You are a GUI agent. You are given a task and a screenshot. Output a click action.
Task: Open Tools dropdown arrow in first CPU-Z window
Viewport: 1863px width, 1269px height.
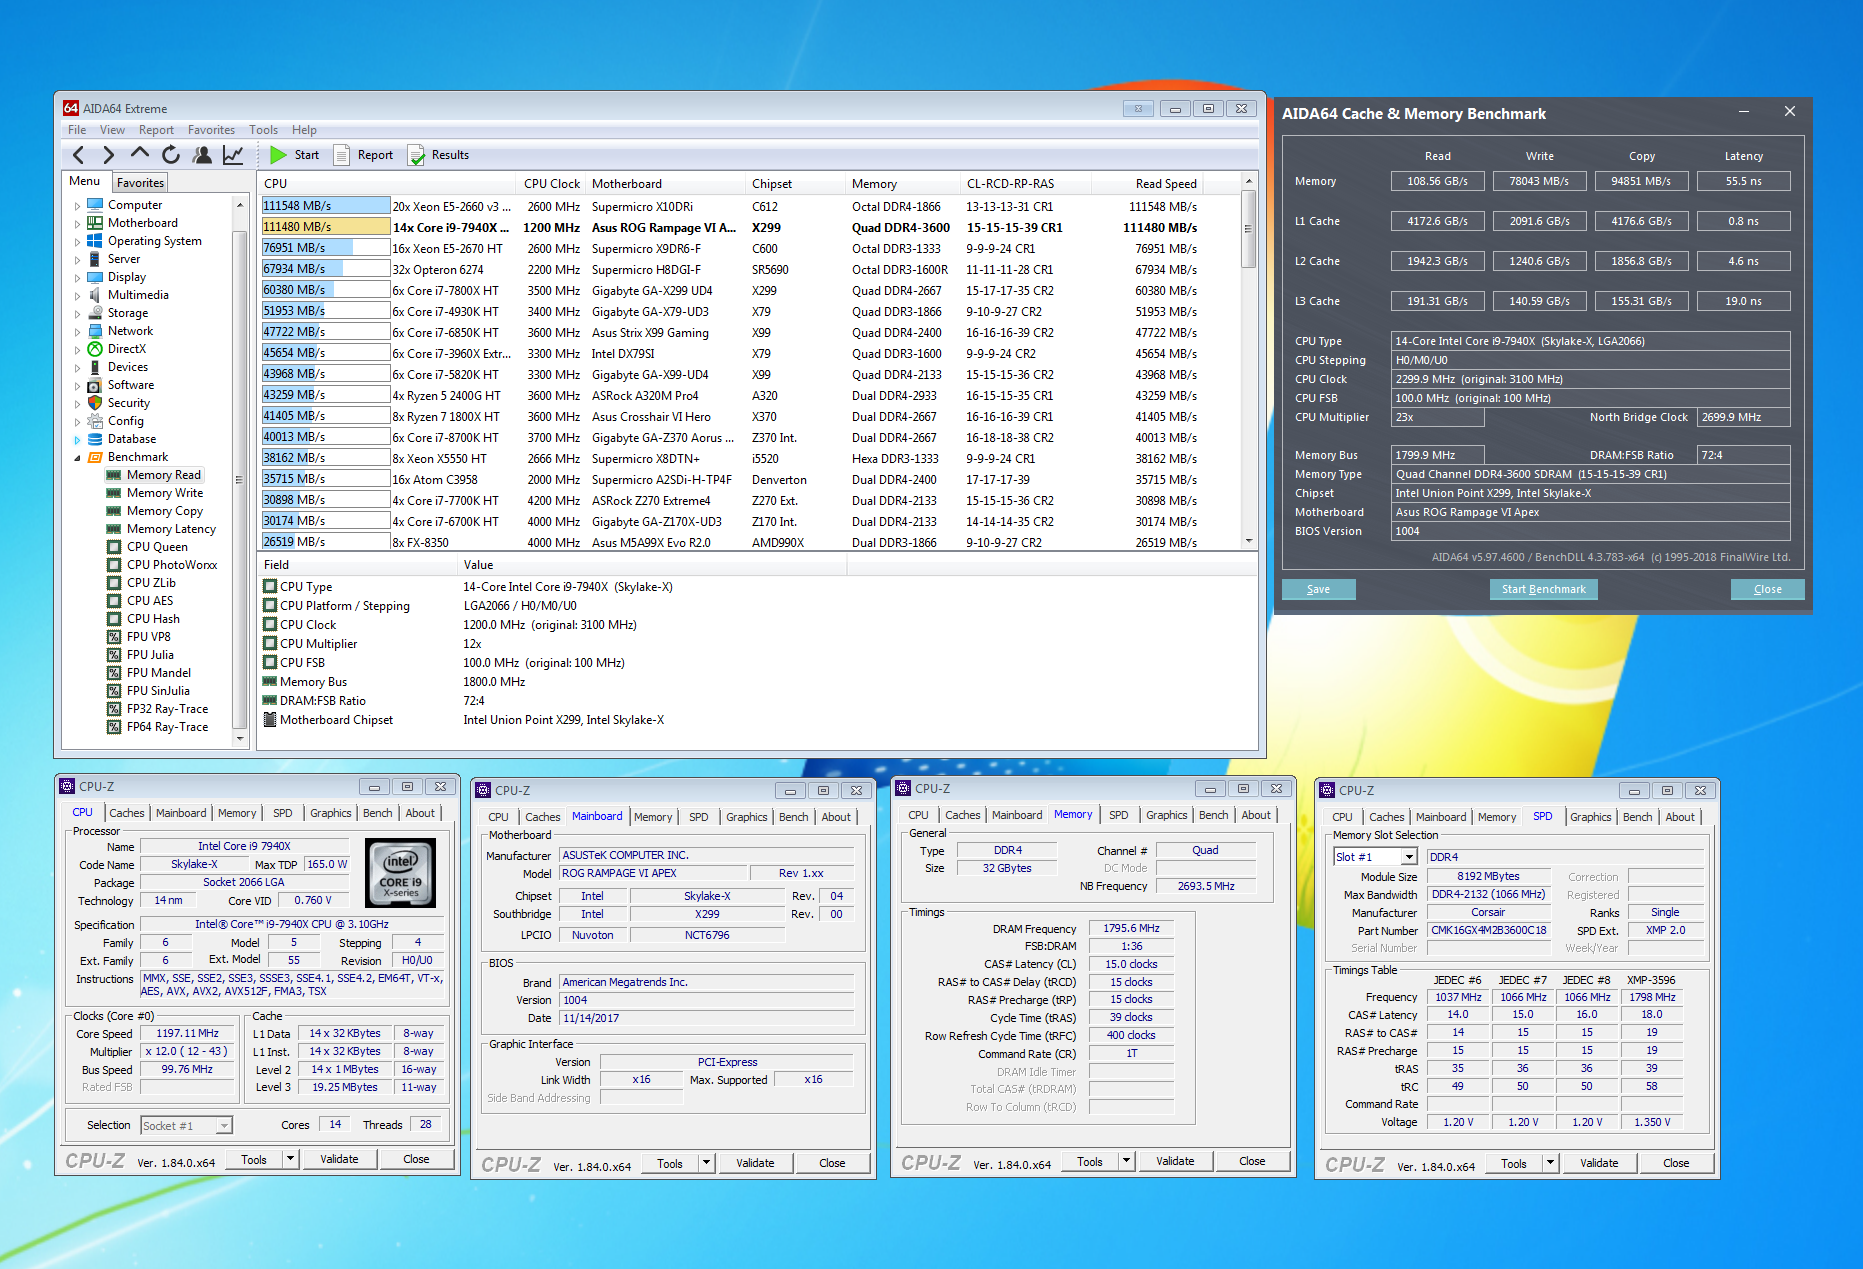coord(290,1159)
